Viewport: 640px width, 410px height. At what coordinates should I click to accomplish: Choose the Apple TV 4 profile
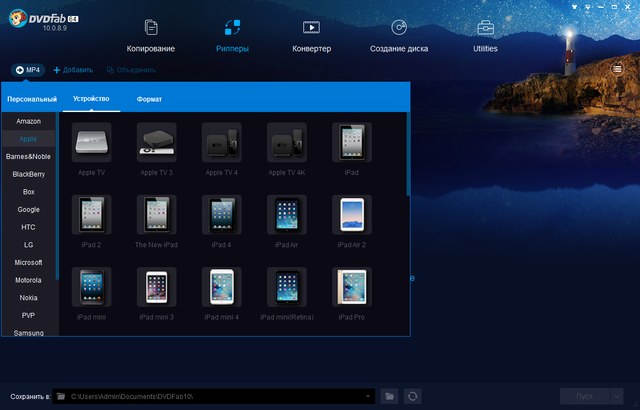tap(222, 149)
